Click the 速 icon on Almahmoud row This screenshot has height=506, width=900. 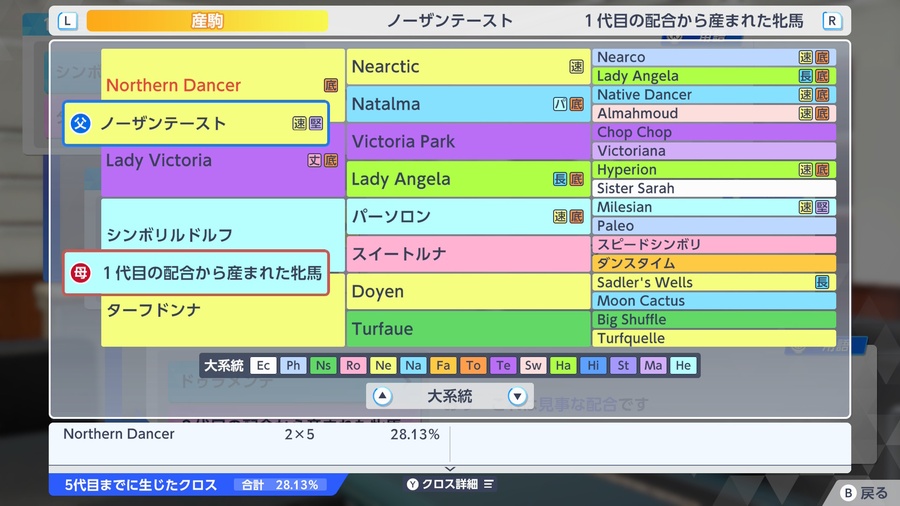pyautogui.click(x=806, y=113)
